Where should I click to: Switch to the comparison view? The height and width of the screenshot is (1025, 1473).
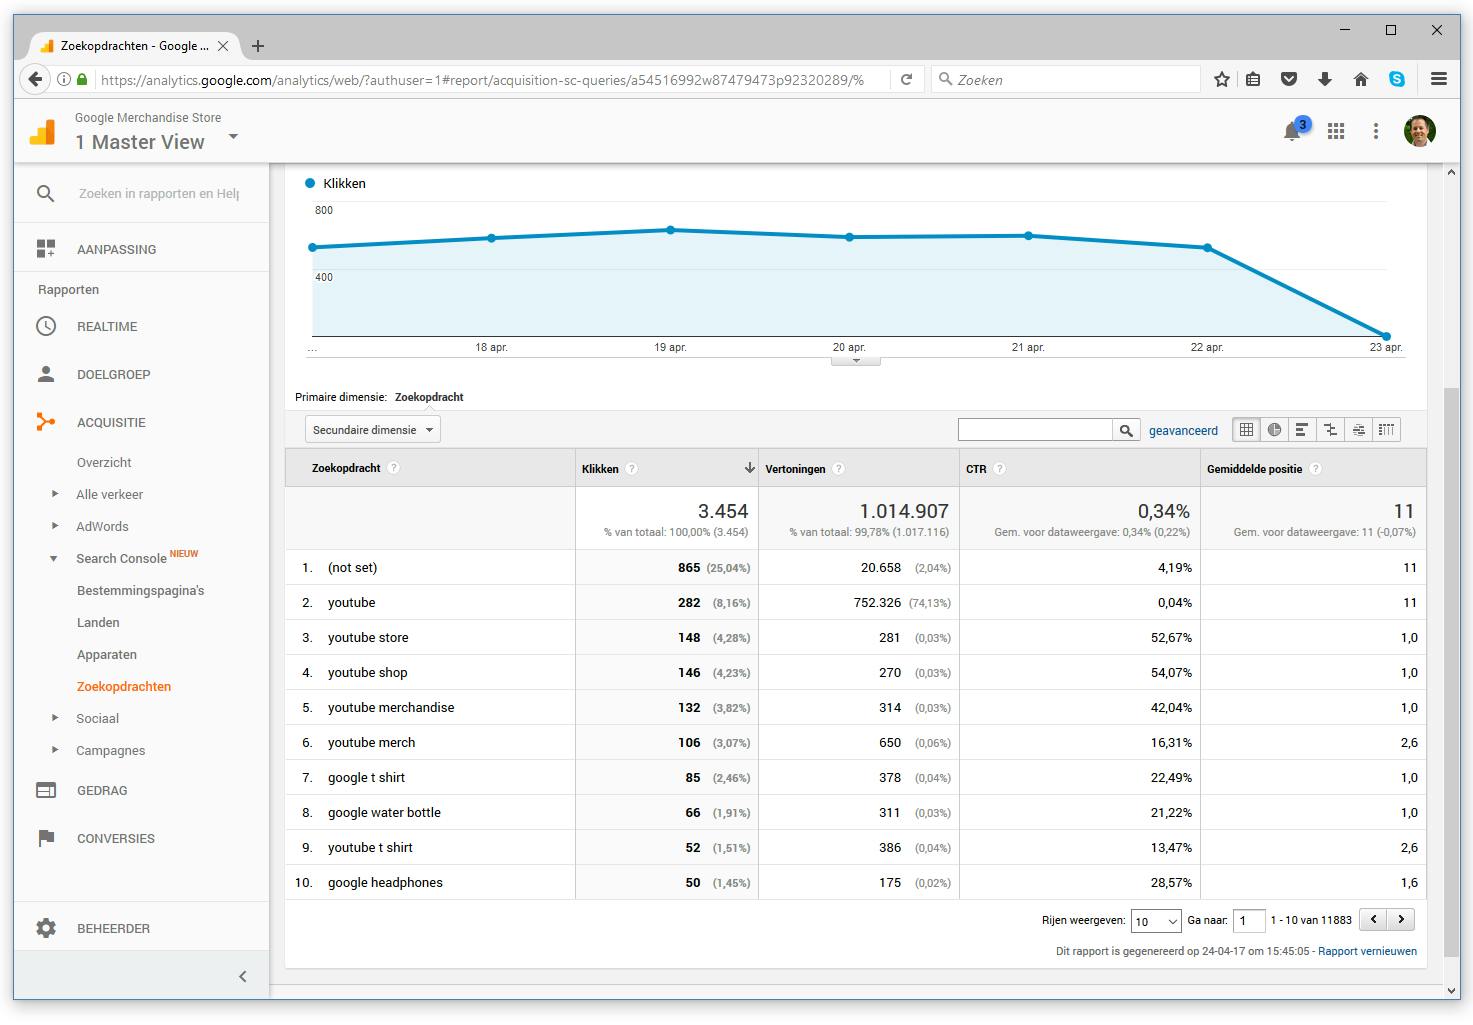click(x=1330, y=430)
